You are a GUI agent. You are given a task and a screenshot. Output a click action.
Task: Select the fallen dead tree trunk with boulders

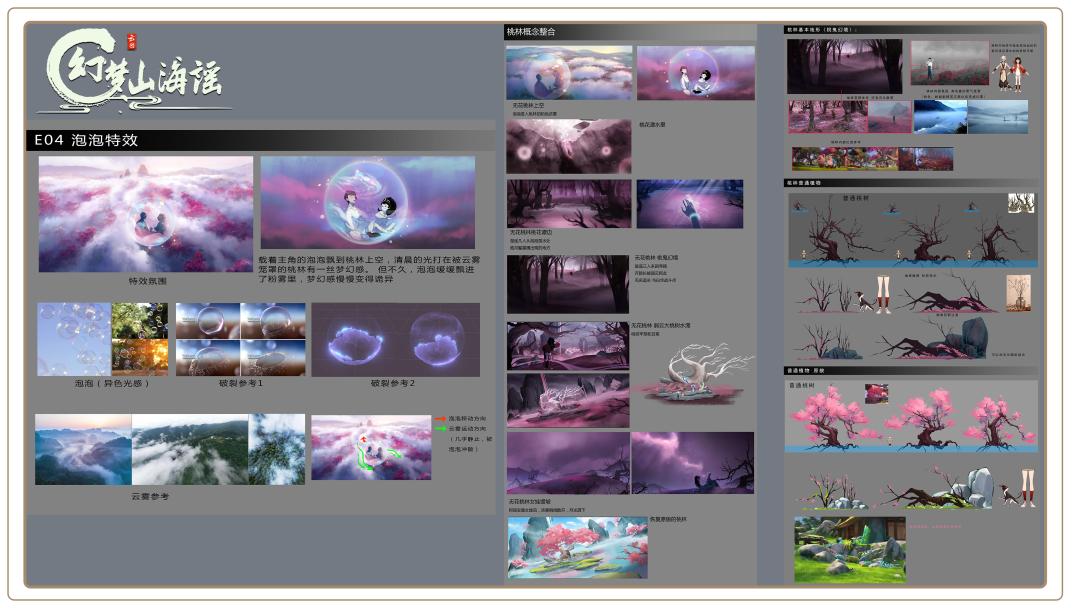(933, 338)
